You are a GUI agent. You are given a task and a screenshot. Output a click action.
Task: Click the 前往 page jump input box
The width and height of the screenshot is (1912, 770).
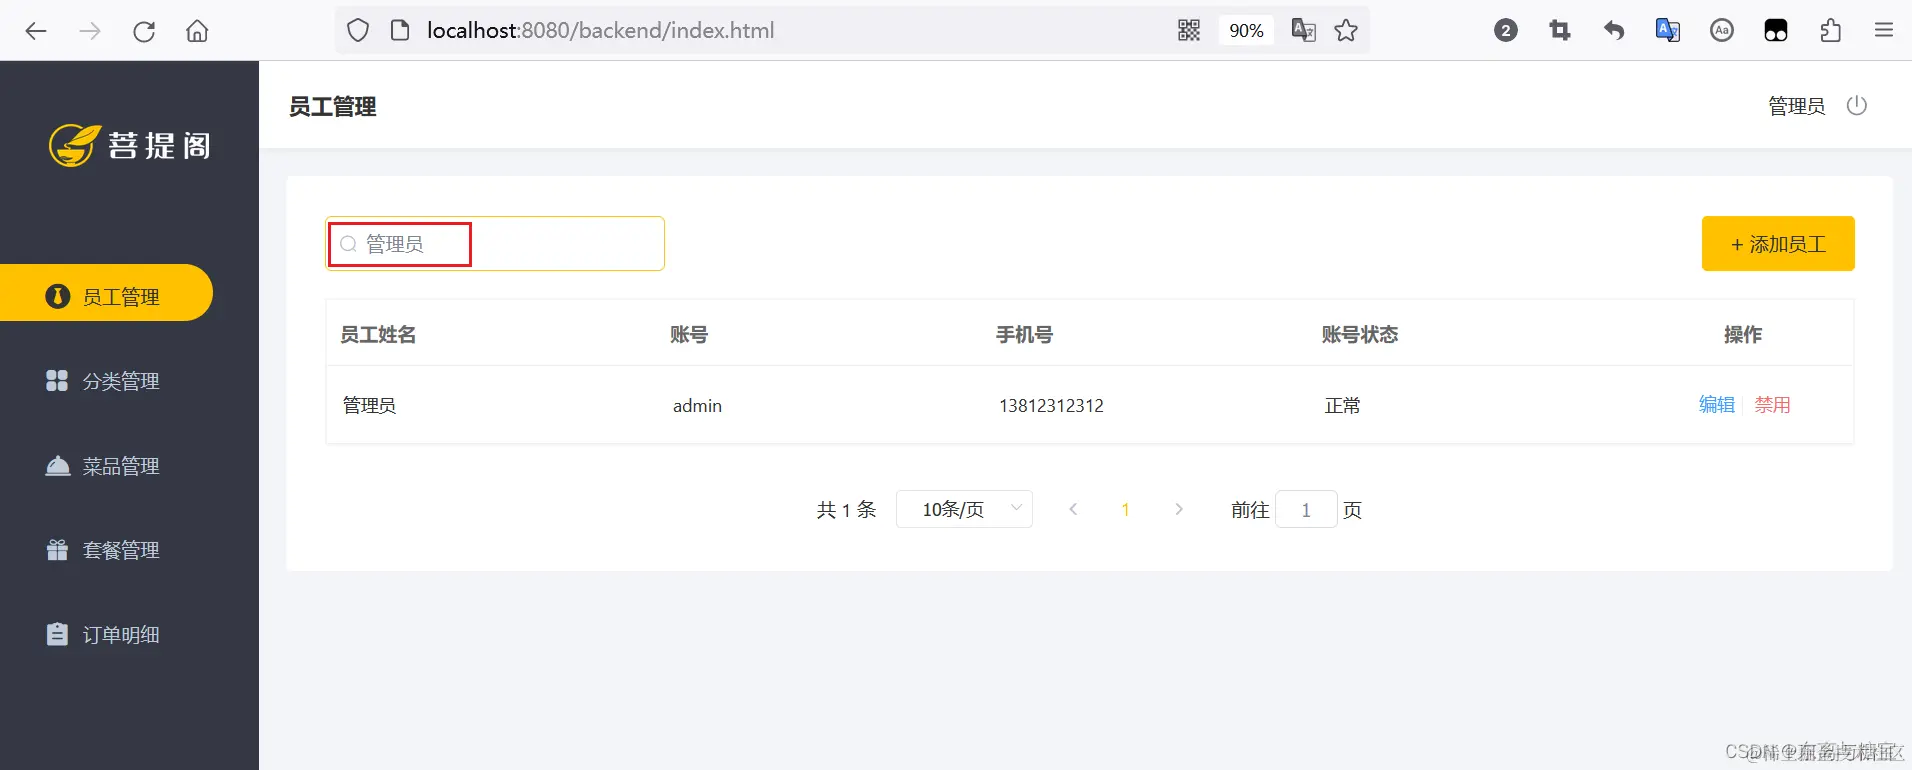[1306, 510]
